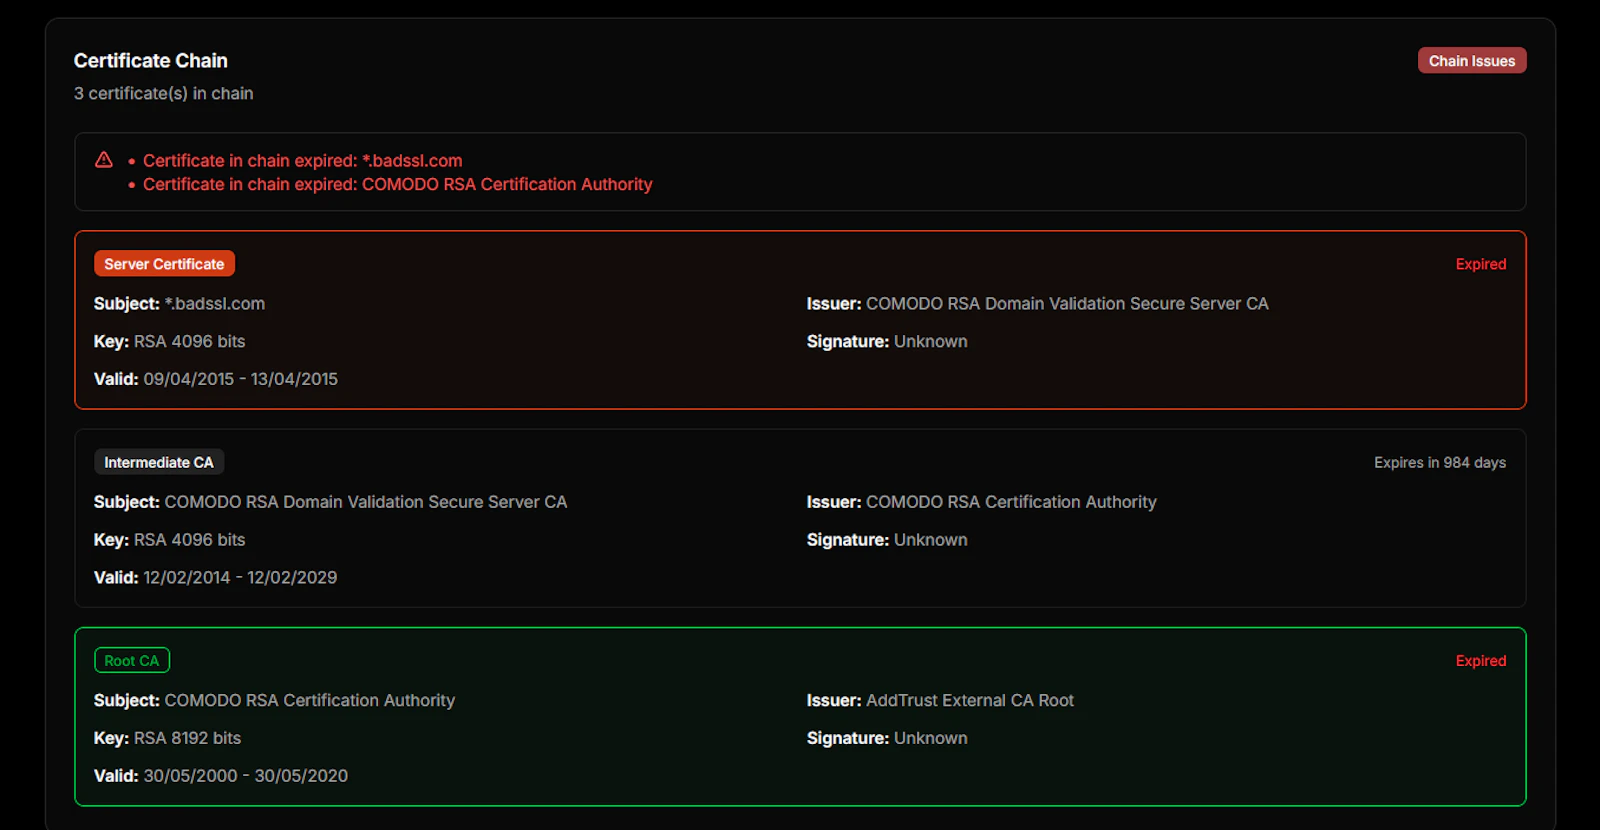This screenshot has height=830, width=1600.
Task: Select the Certificate Chain heading
Action: (151, 61)
